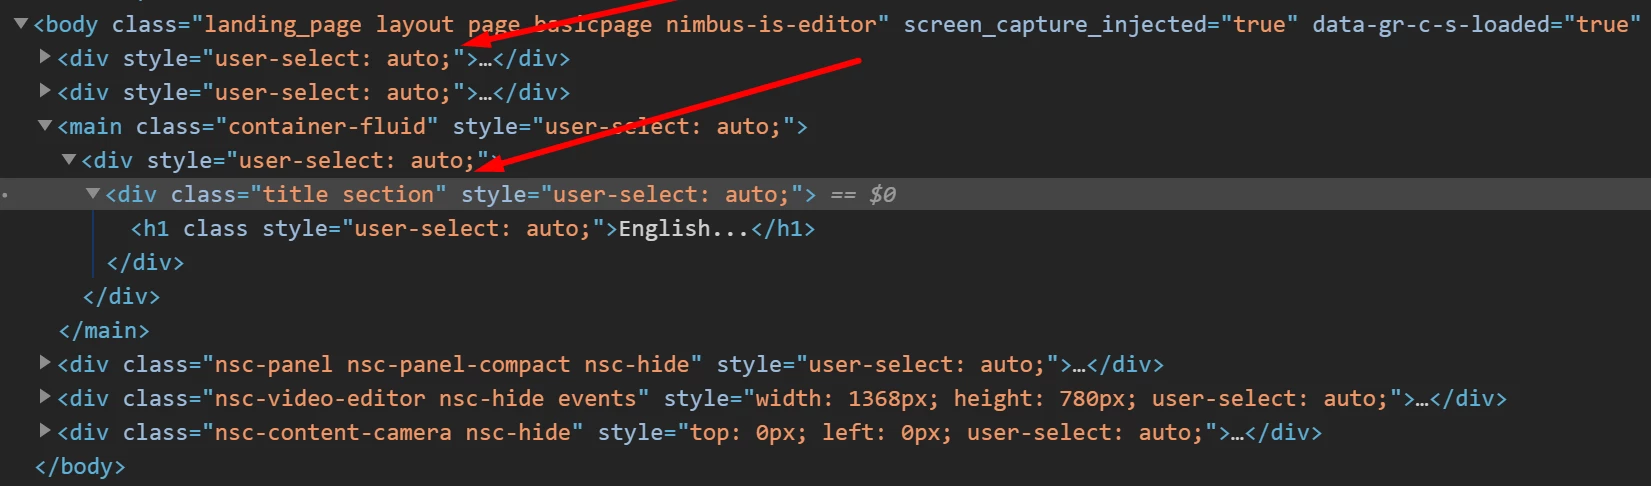Expand the second collapsed div above main
Screen dimensions: 1651x486
coord(45,91)
